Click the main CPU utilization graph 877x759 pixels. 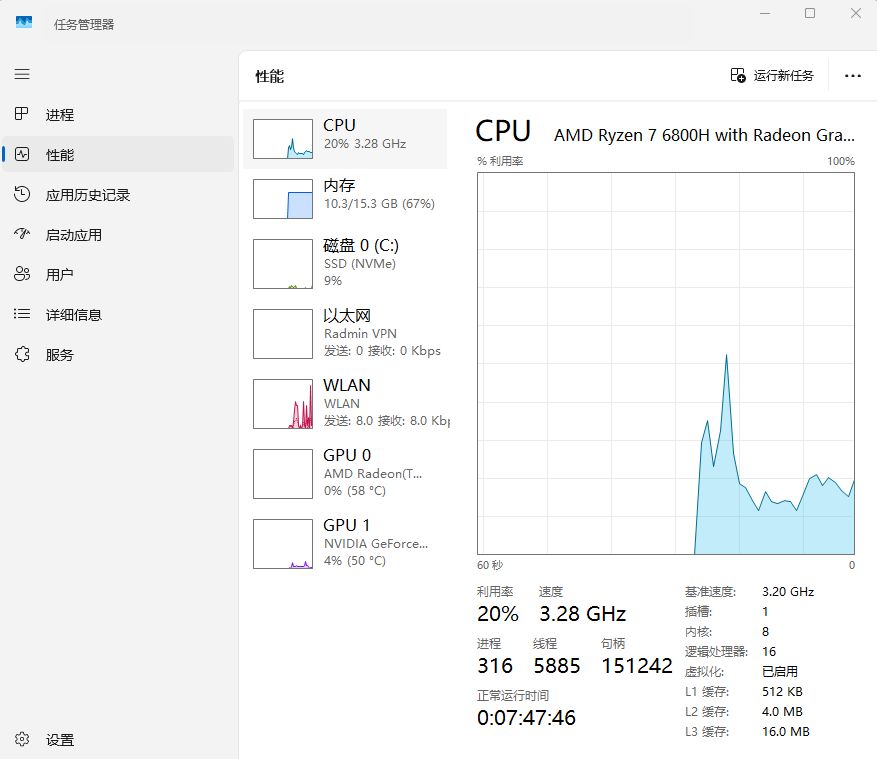(x=666, y=364)
